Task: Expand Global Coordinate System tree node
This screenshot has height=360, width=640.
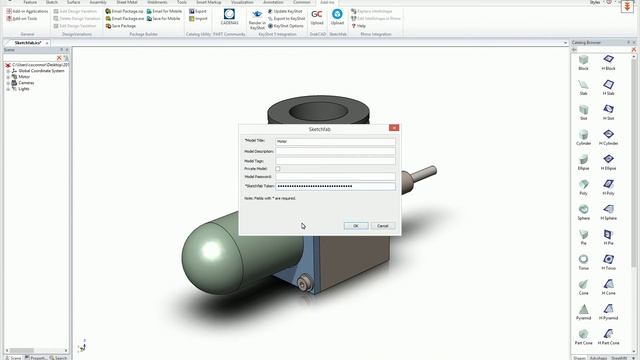Action: [x=8, y=71]
